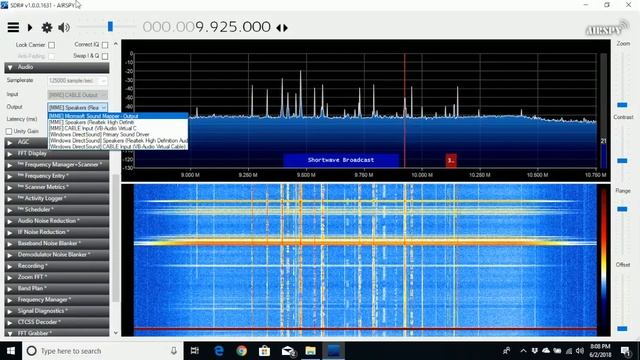Expand Demodulator Noise Blanker panel
This screenshot has height=360, width=640.
(57, 255)
